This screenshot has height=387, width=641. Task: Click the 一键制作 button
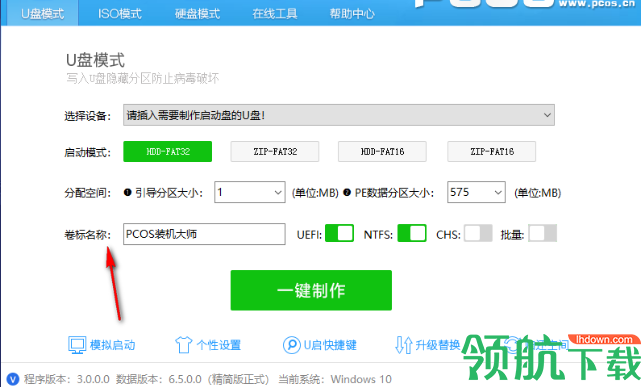coord(311,290)
